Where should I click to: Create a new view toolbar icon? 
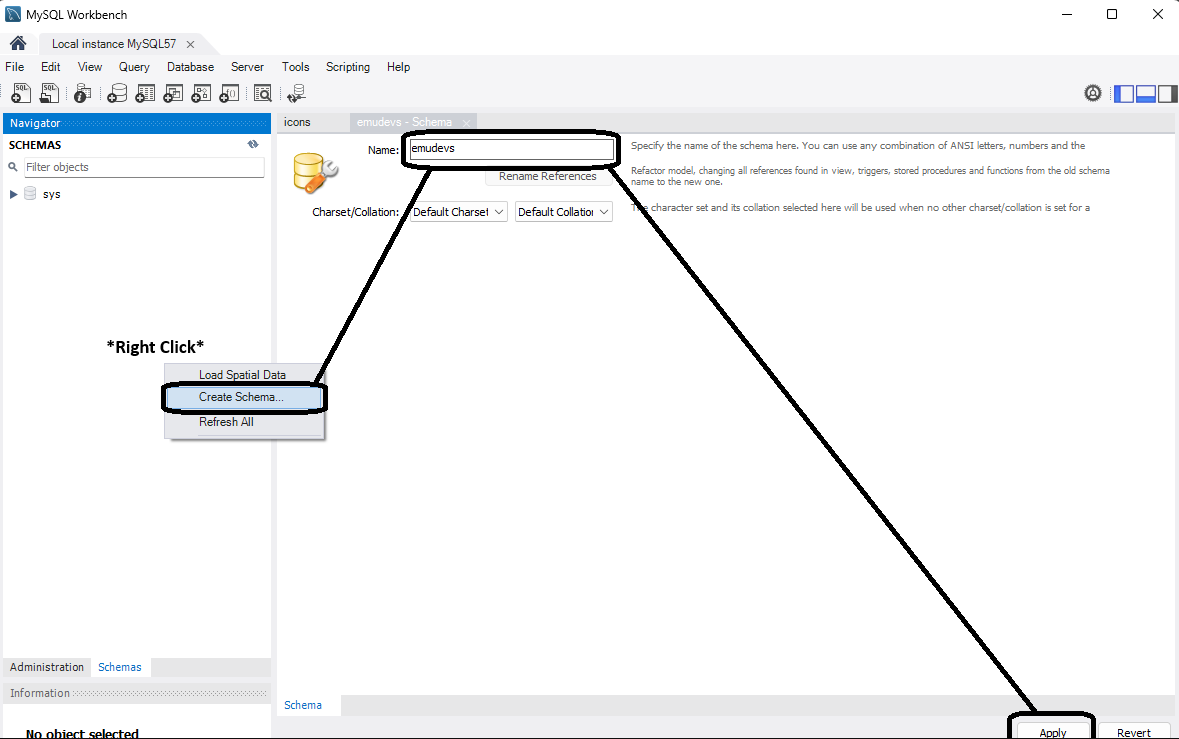point(173,93)
